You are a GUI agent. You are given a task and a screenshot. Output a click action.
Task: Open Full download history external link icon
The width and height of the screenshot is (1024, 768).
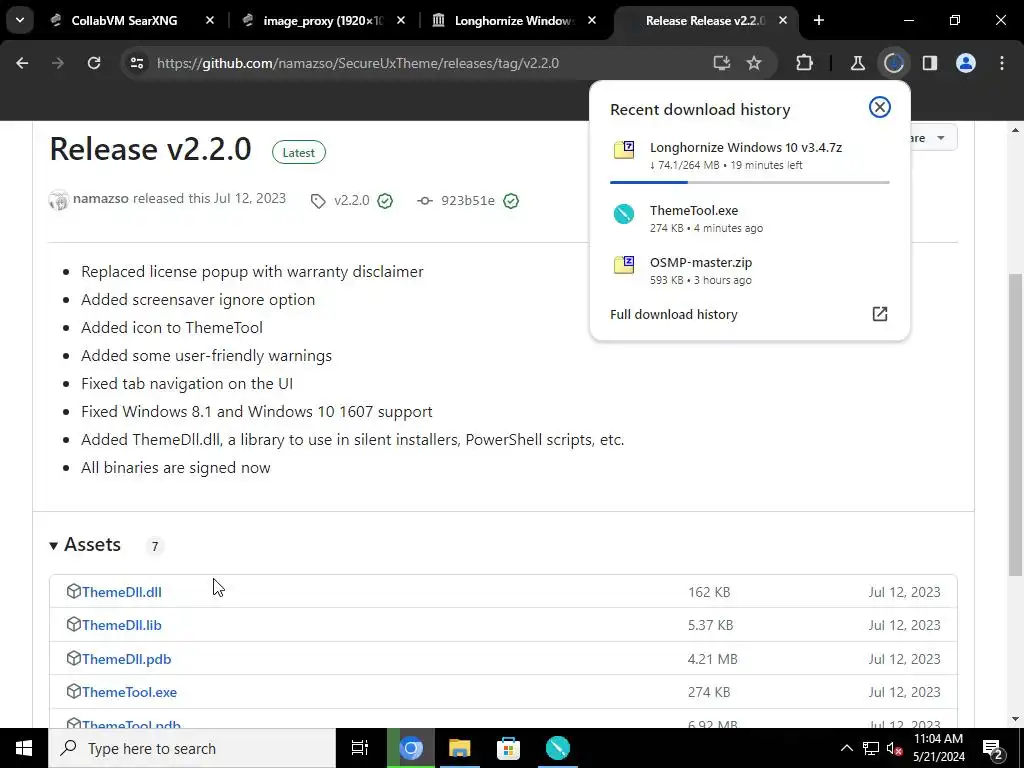(x=880, y=314)
